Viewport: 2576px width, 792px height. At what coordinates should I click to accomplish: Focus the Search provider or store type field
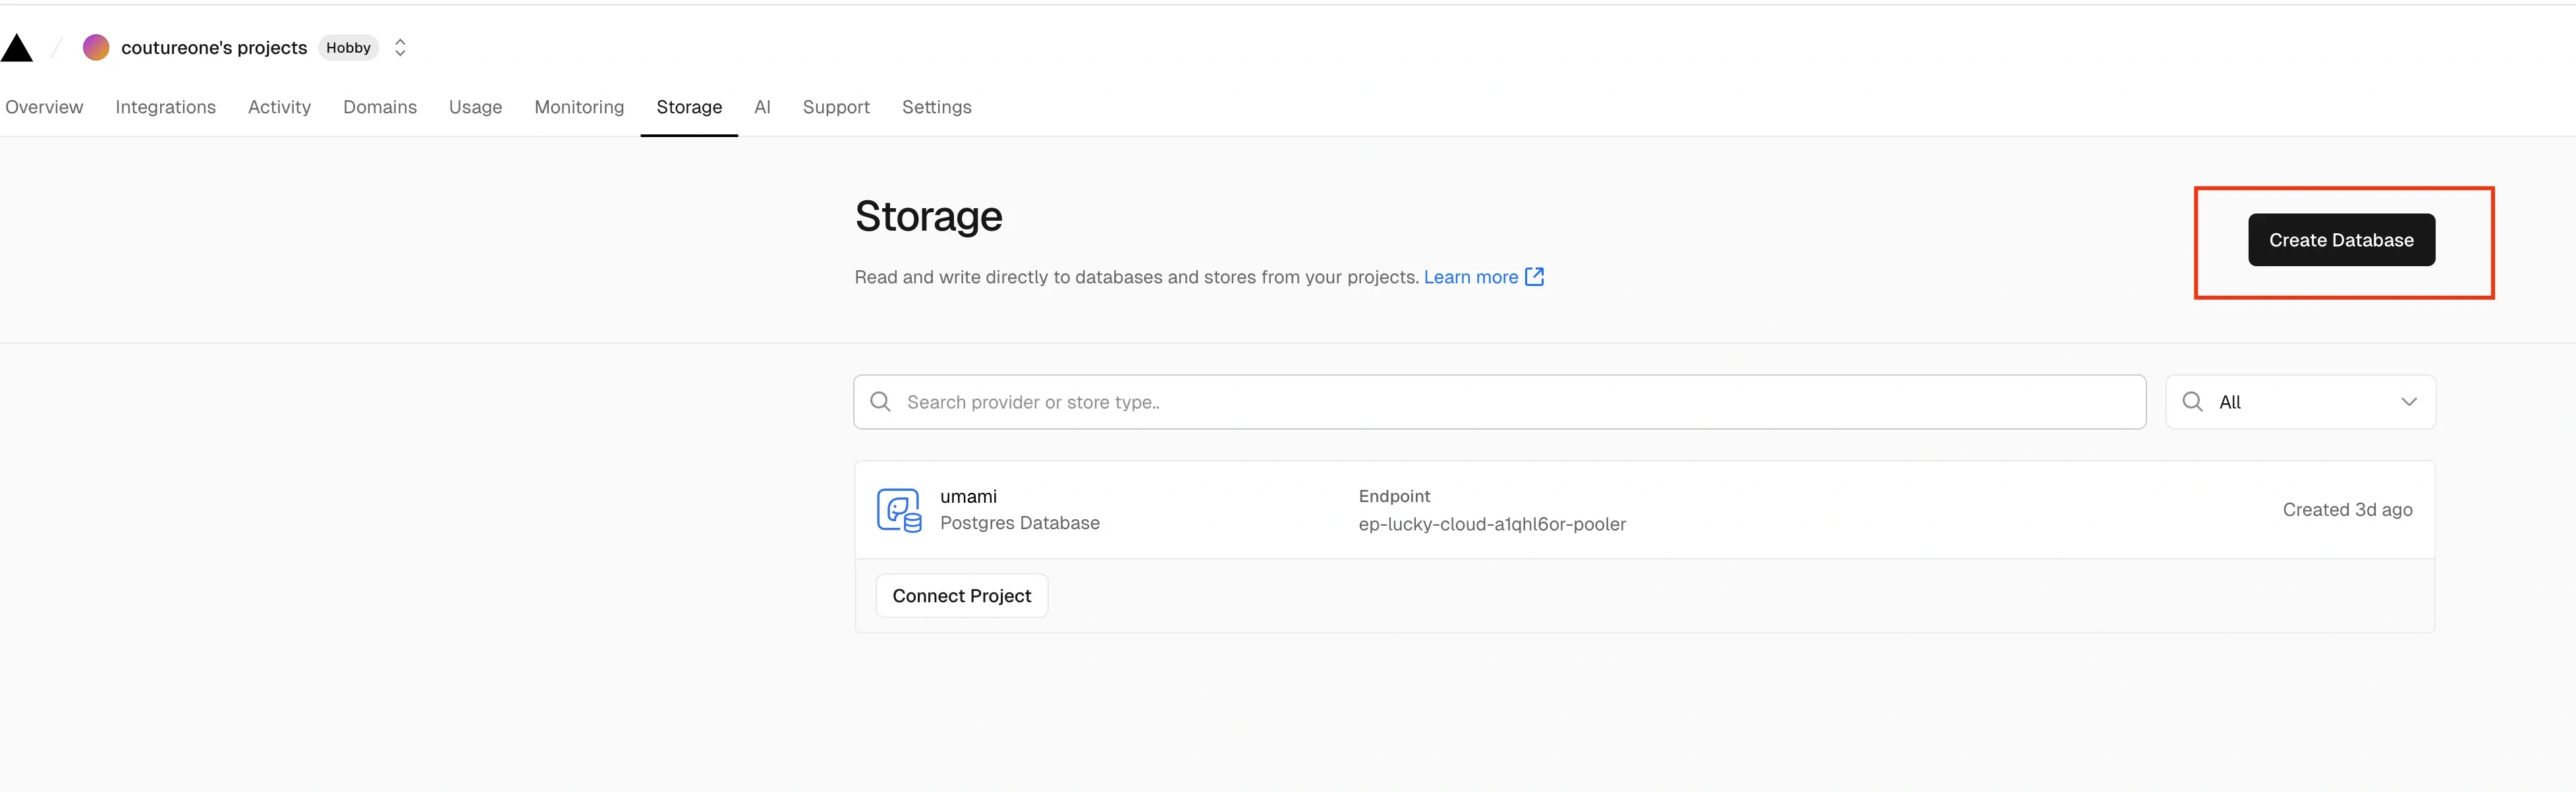click(1500, 402)
